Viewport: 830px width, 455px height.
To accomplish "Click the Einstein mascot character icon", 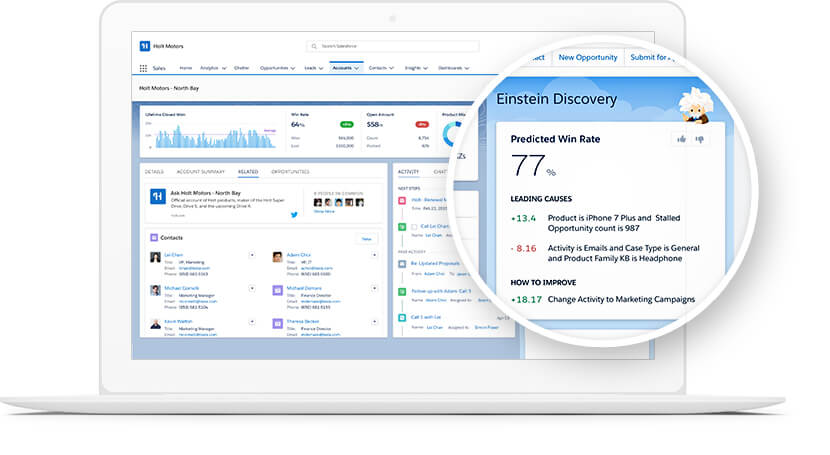I will [x=696, y=106].
